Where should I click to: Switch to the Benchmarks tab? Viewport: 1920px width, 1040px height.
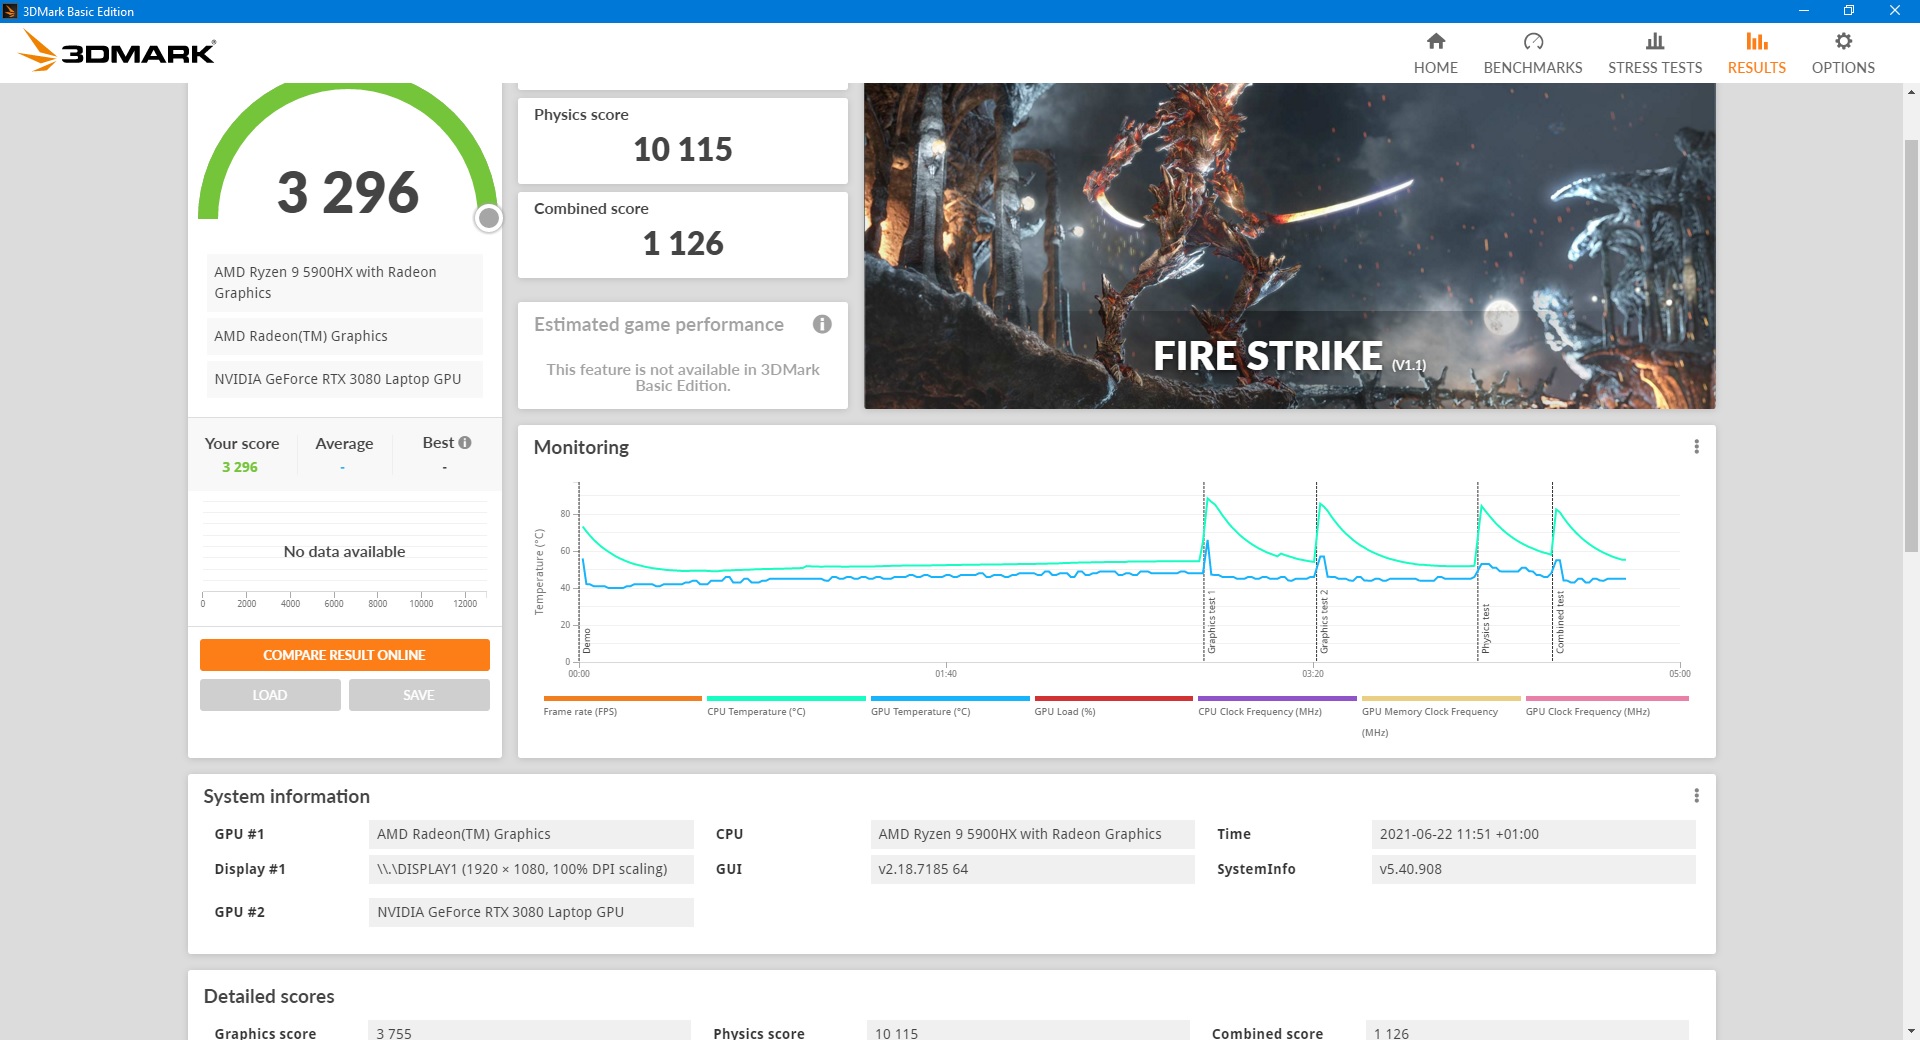[x=1532, y=53]
